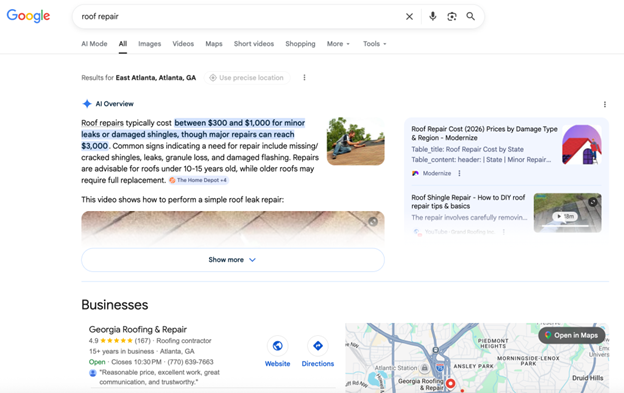Click the link icon on the video preview
Viewport: 624px width, 393px height.
(x=373, y=222)
